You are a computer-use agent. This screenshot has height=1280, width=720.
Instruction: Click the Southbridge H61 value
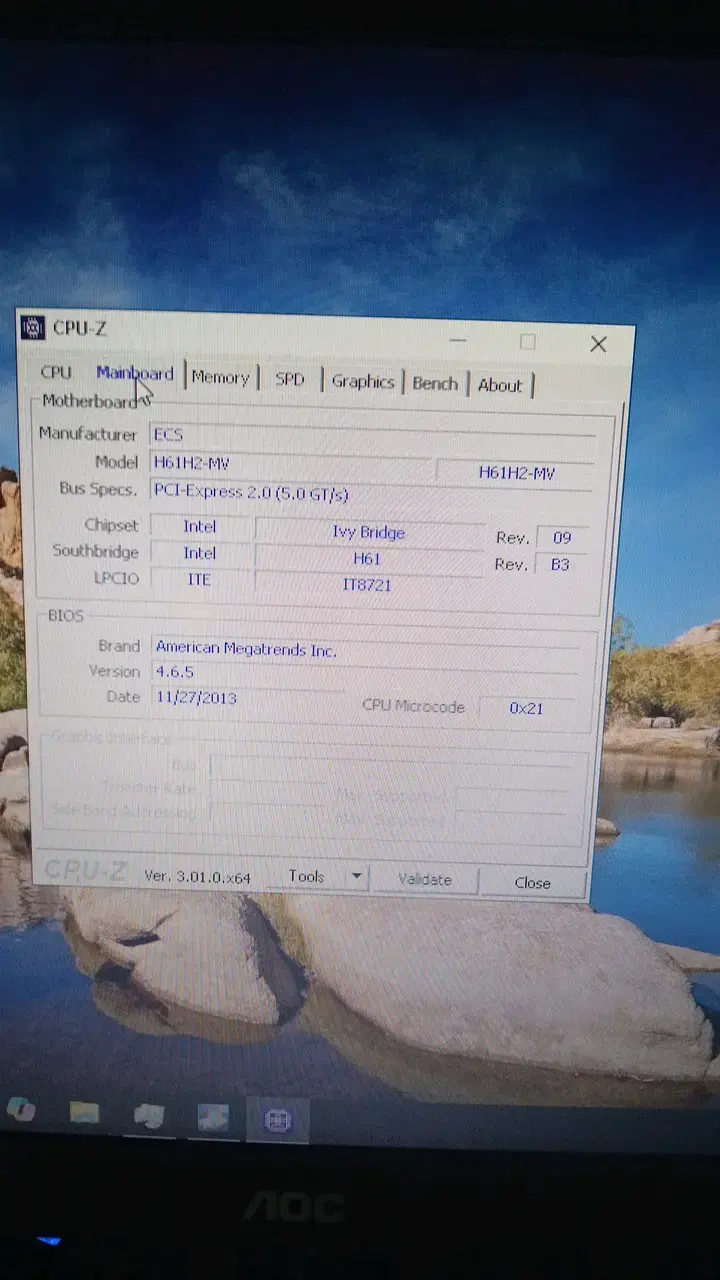pyautogui.click(x=368, y=558)
